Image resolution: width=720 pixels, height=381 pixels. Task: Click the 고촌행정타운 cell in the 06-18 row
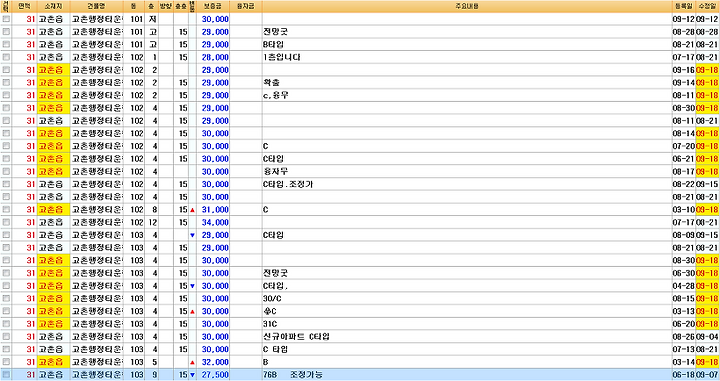[96, 375]
